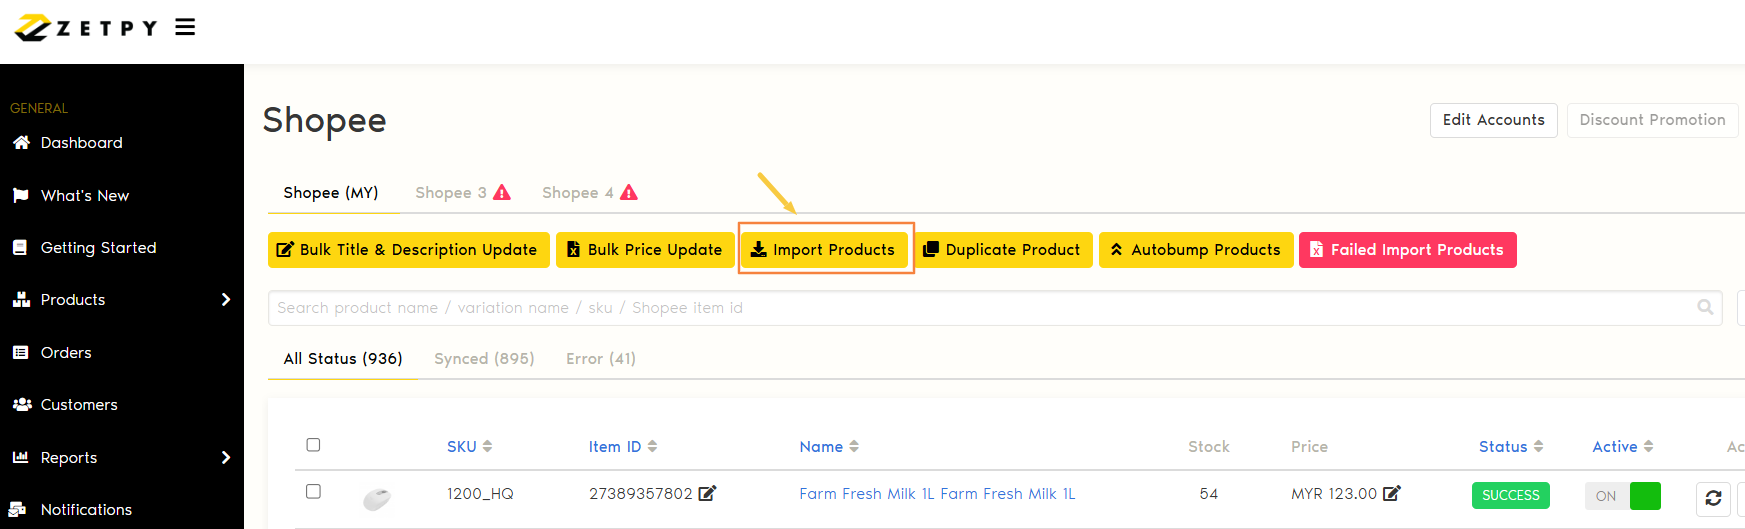
Task: Check the Farm Fresh Milk row checkbox
Action: coord(313,492)
